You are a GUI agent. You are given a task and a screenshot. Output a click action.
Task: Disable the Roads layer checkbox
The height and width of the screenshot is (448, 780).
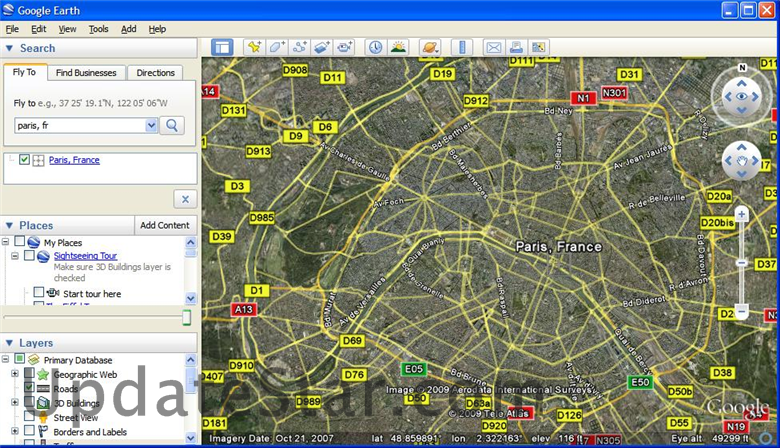point(29,387)
